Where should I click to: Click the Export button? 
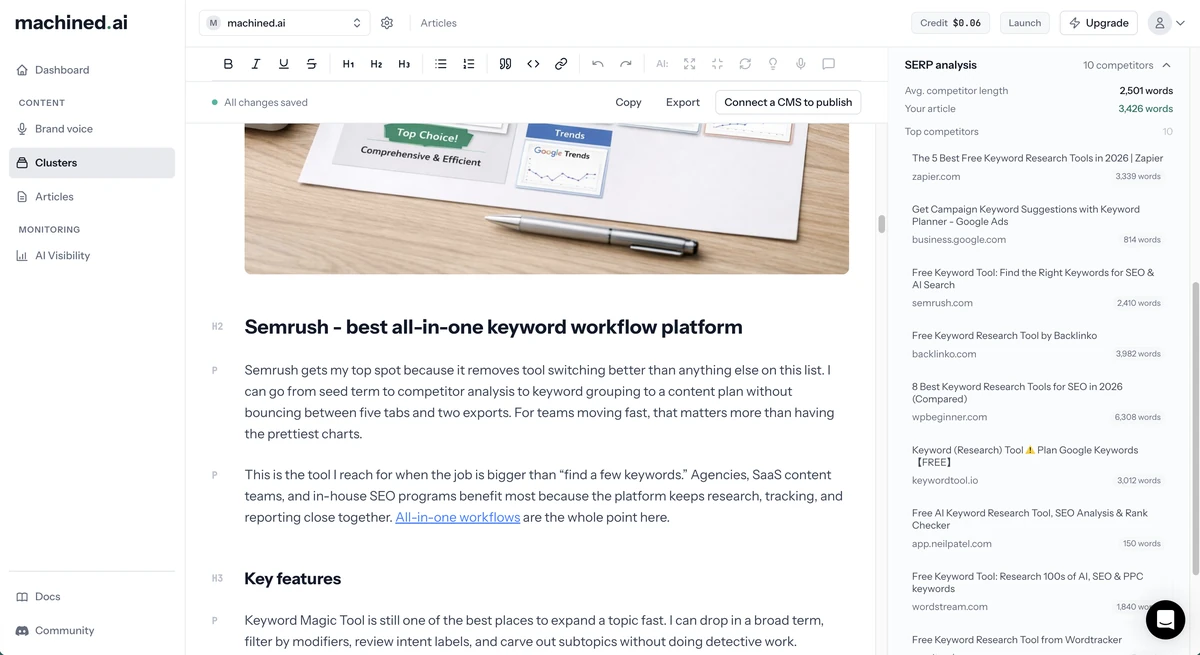[683, 102]
